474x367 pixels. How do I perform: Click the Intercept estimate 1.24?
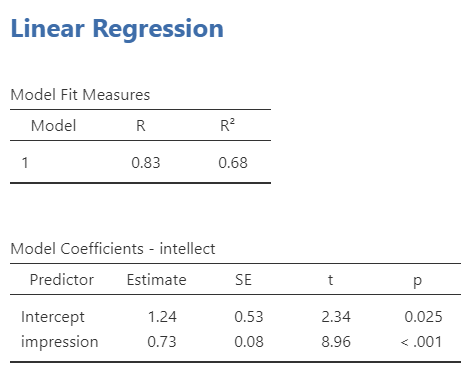[x=162, y=317]
